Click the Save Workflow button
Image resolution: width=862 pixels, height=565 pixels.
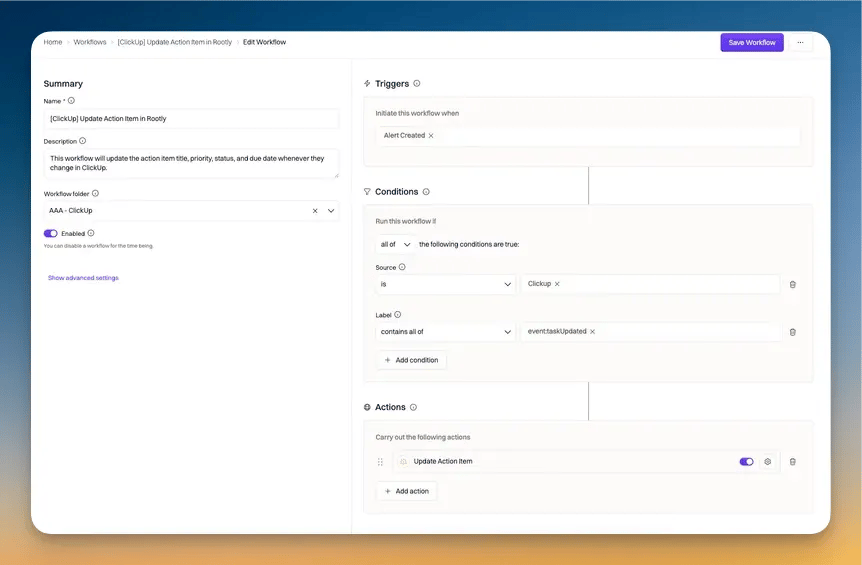coord(752,42)
